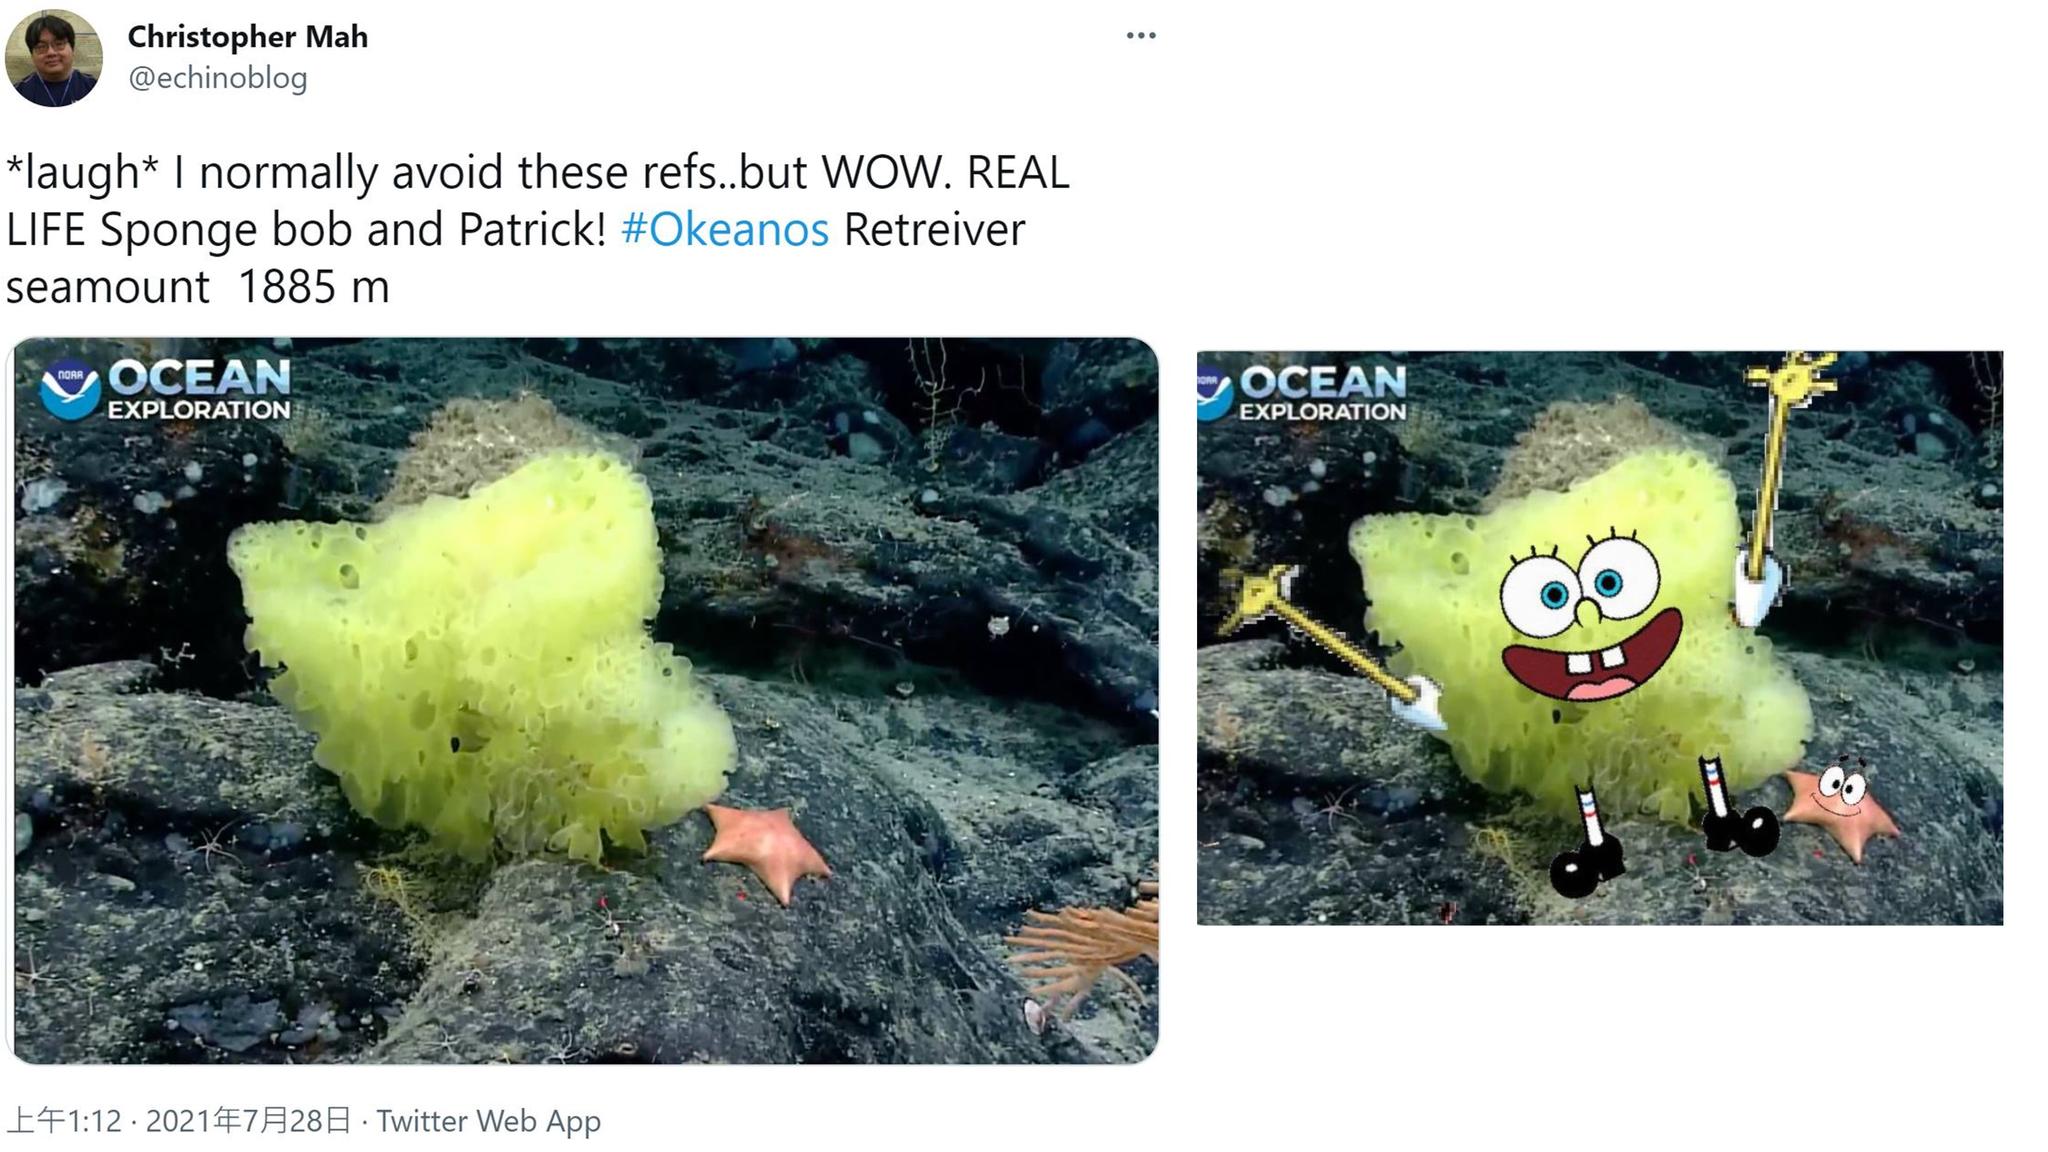Click the three-dot more options icon
The width and height of the screenshot is (2048, 1152).
click(x=1141, y=35)
